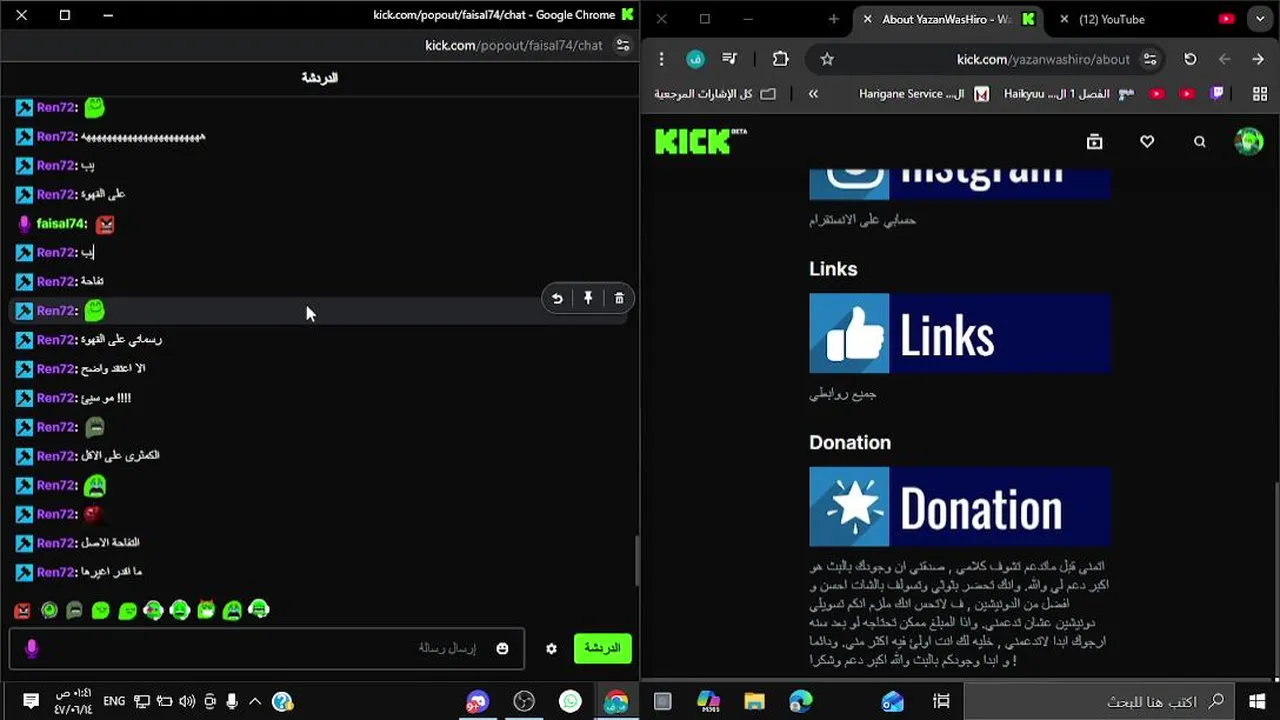Bookmark this page with the star icon
The height and width of the screenshot is (720, 1280).
[827, 59]
